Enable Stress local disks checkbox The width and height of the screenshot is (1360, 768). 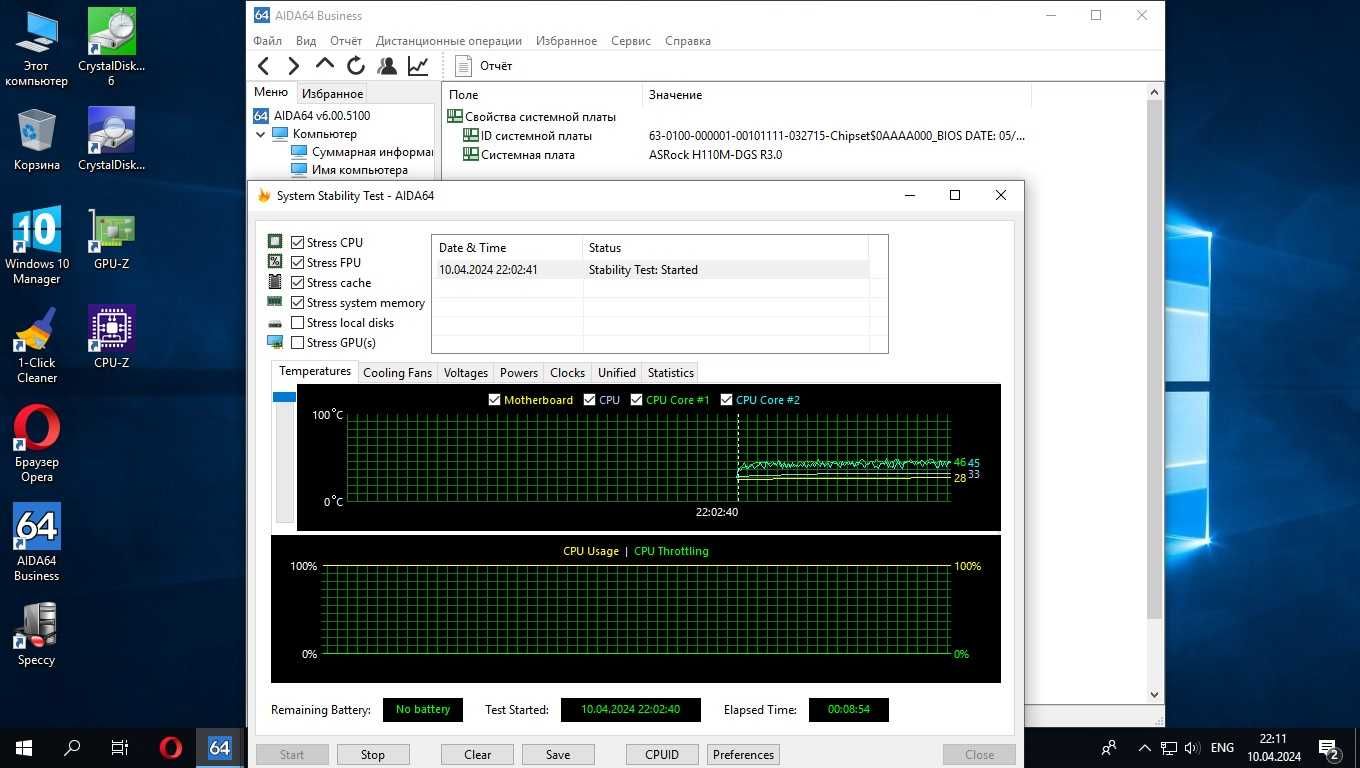point(297,322)
